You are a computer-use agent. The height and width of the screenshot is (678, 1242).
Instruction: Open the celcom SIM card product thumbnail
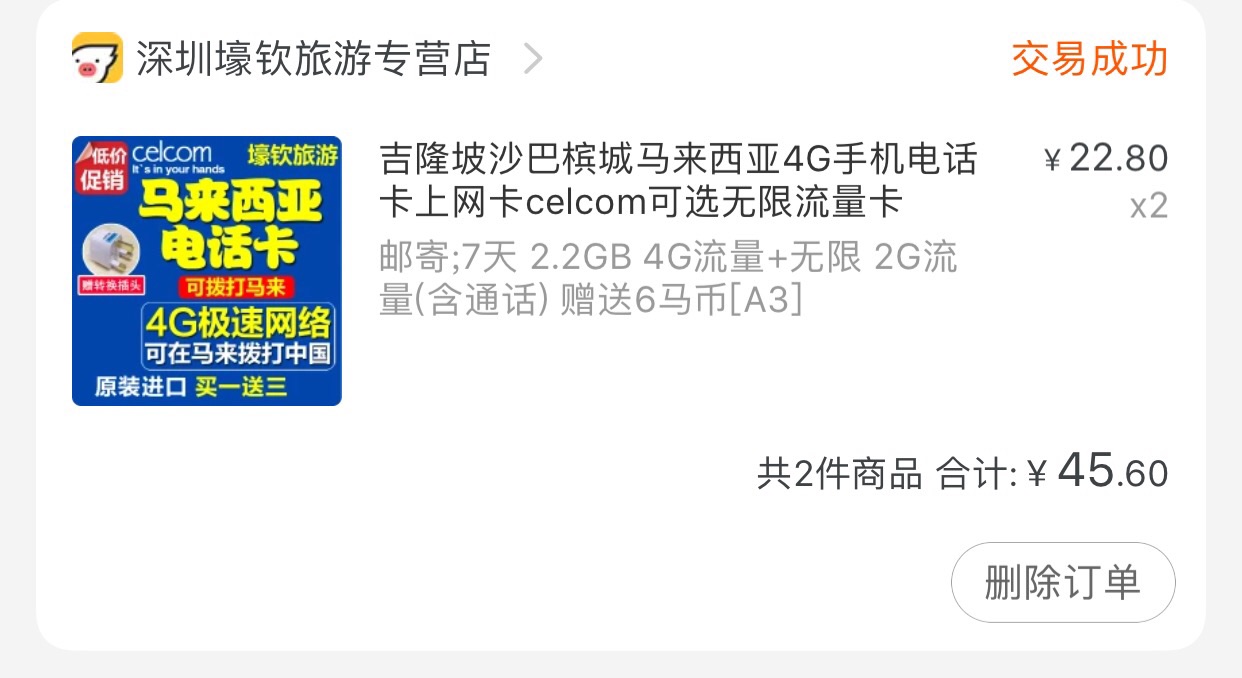click(x=207, y=271)
